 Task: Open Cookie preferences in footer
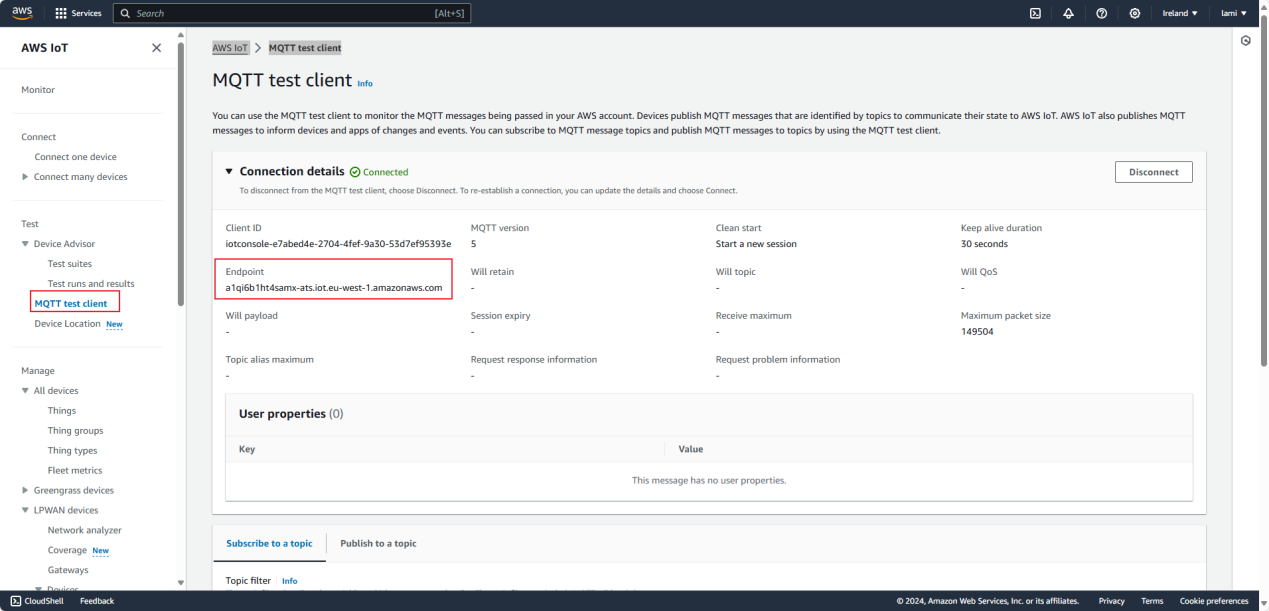(1213, 601)
